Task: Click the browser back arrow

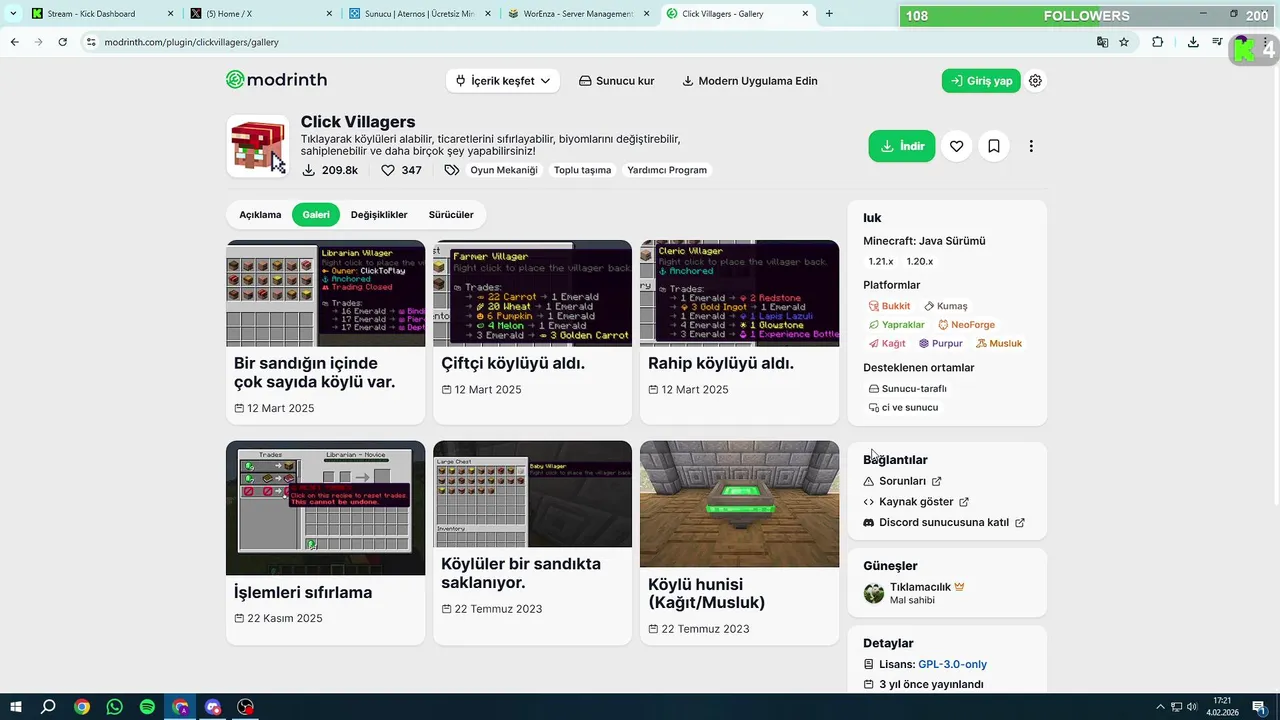Action: coord(14,42)
